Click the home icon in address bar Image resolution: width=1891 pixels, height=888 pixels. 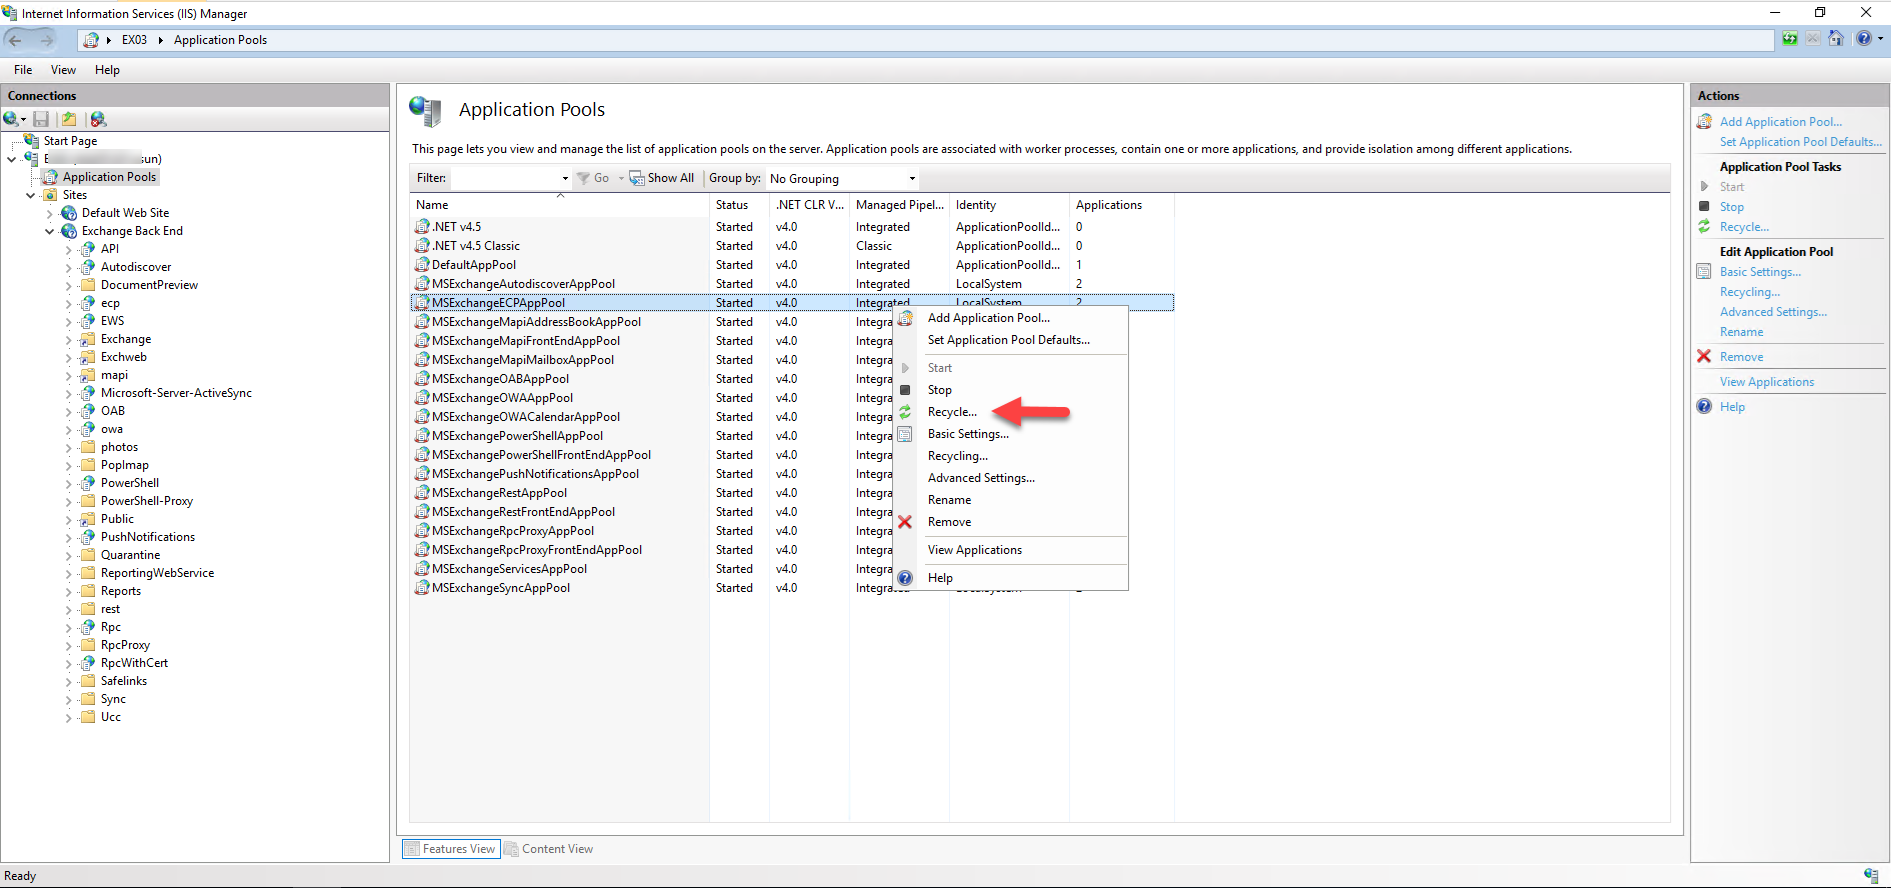pos(1836,39)
